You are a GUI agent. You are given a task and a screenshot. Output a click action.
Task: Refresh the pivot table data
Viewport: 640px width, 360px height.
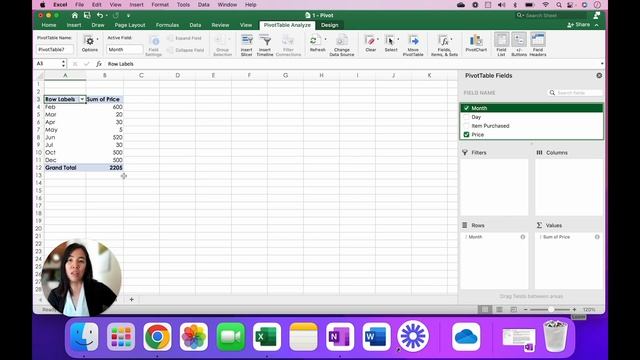317,43
